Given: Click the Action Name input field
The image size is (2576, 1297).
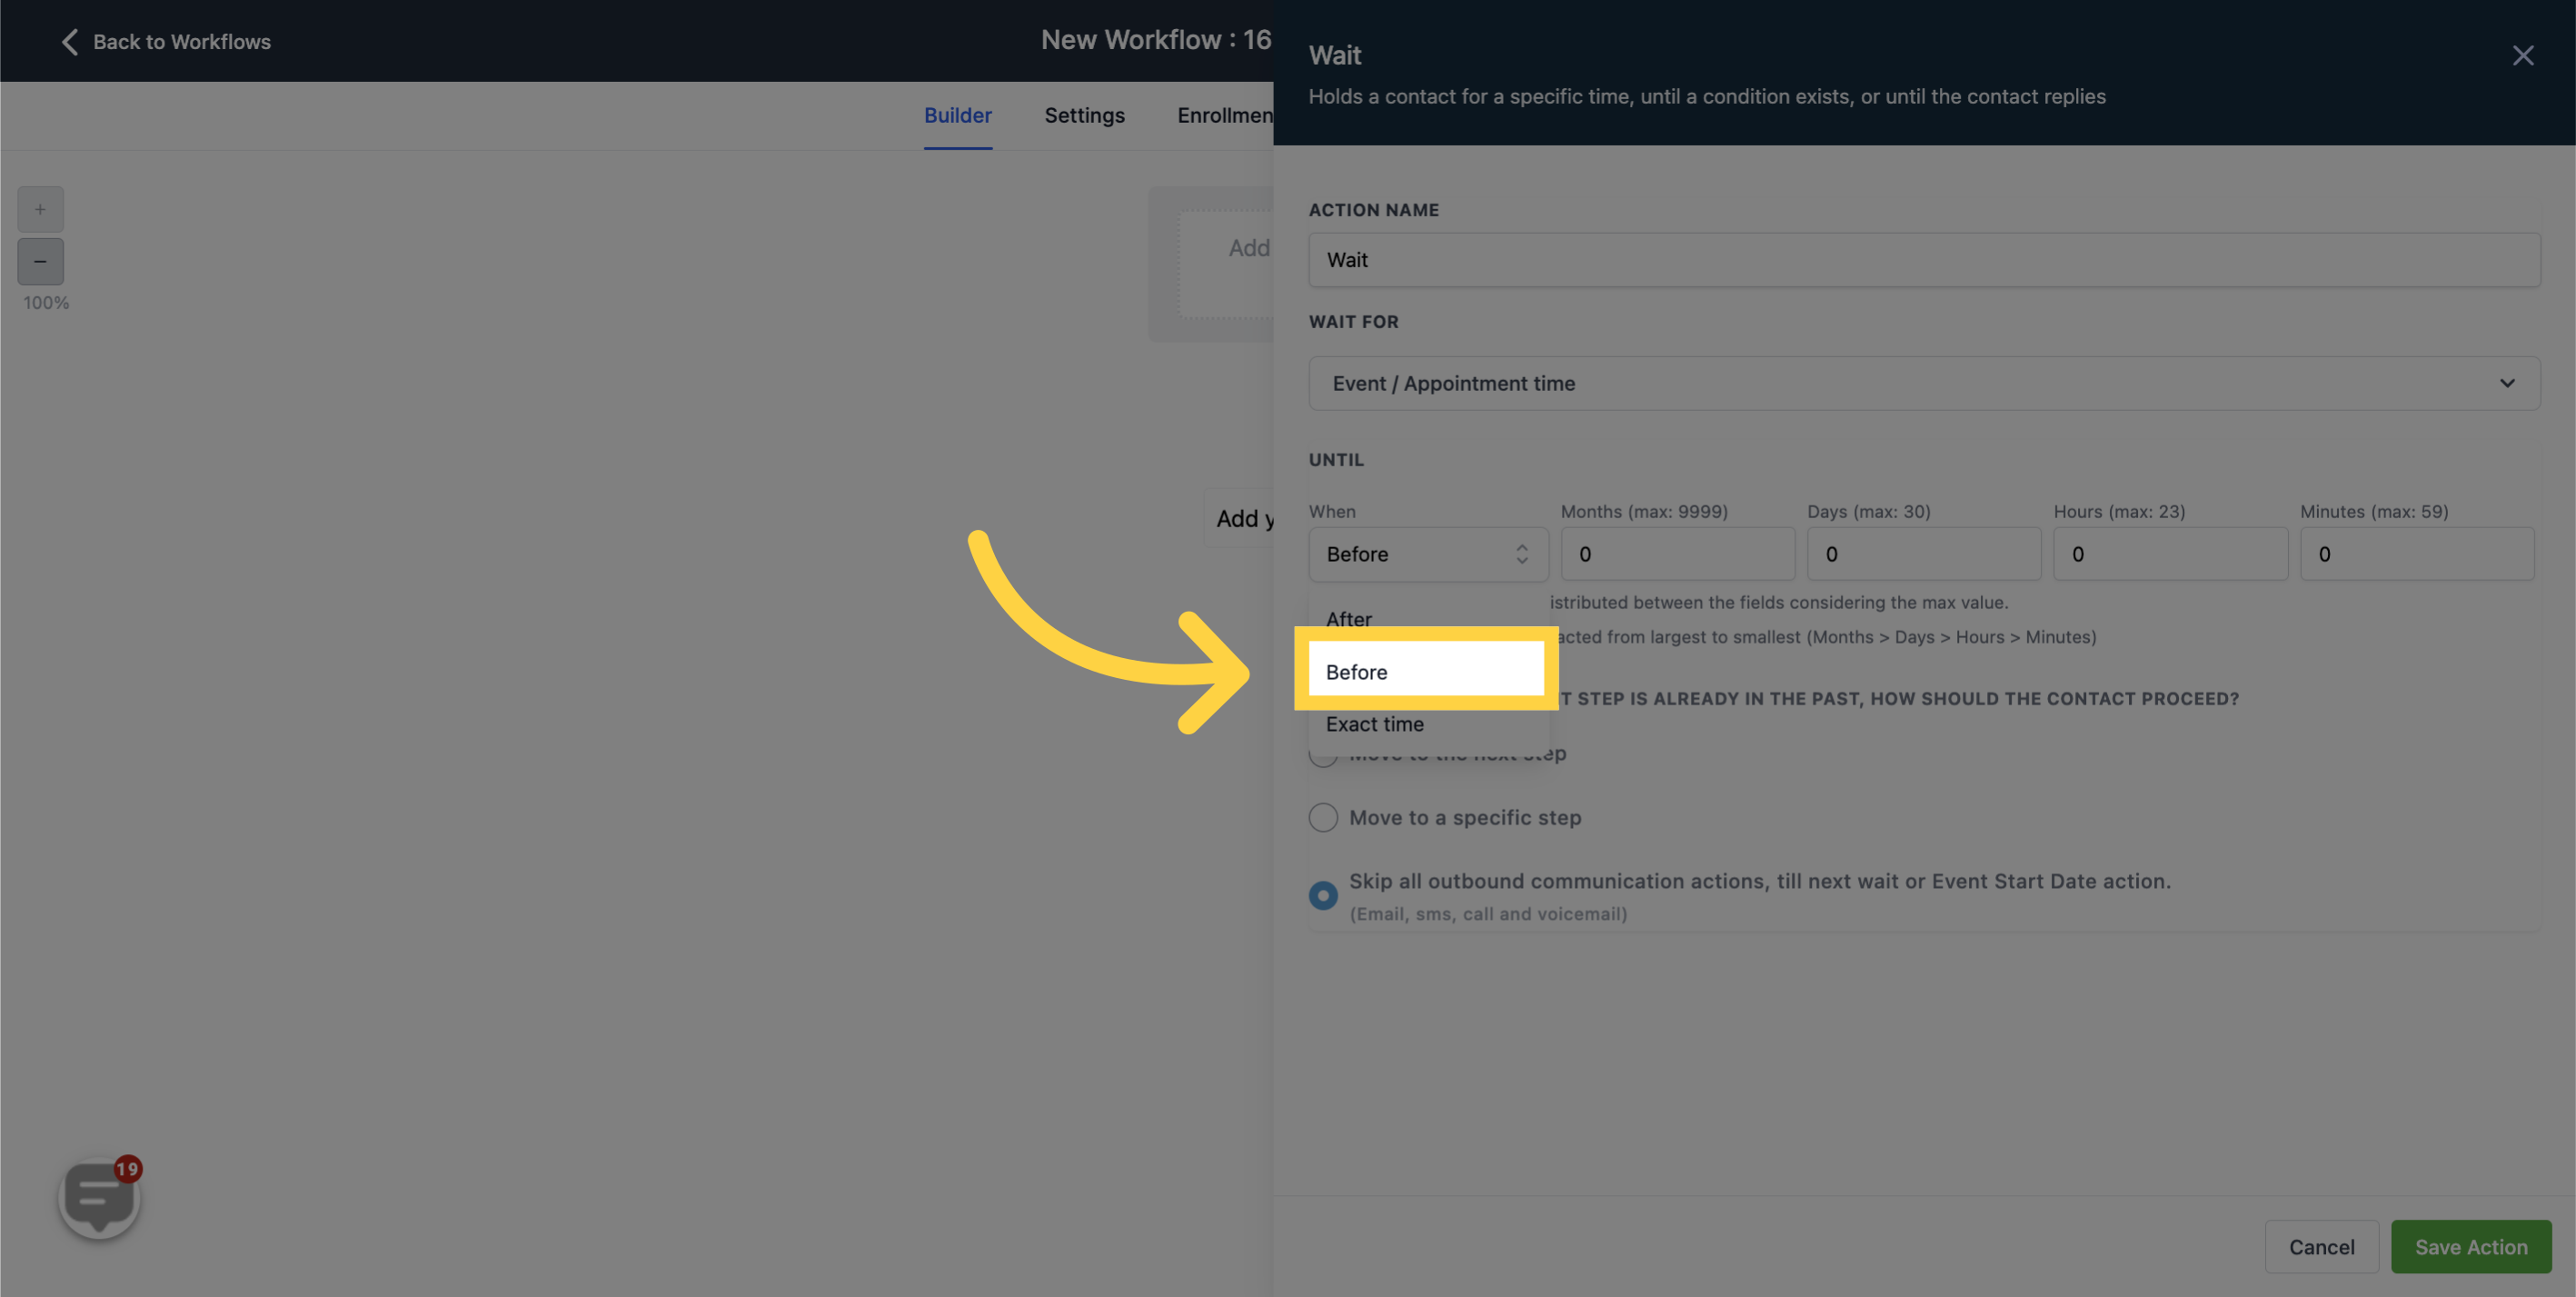Looking at the screenshot, I should pos(1924,260).
